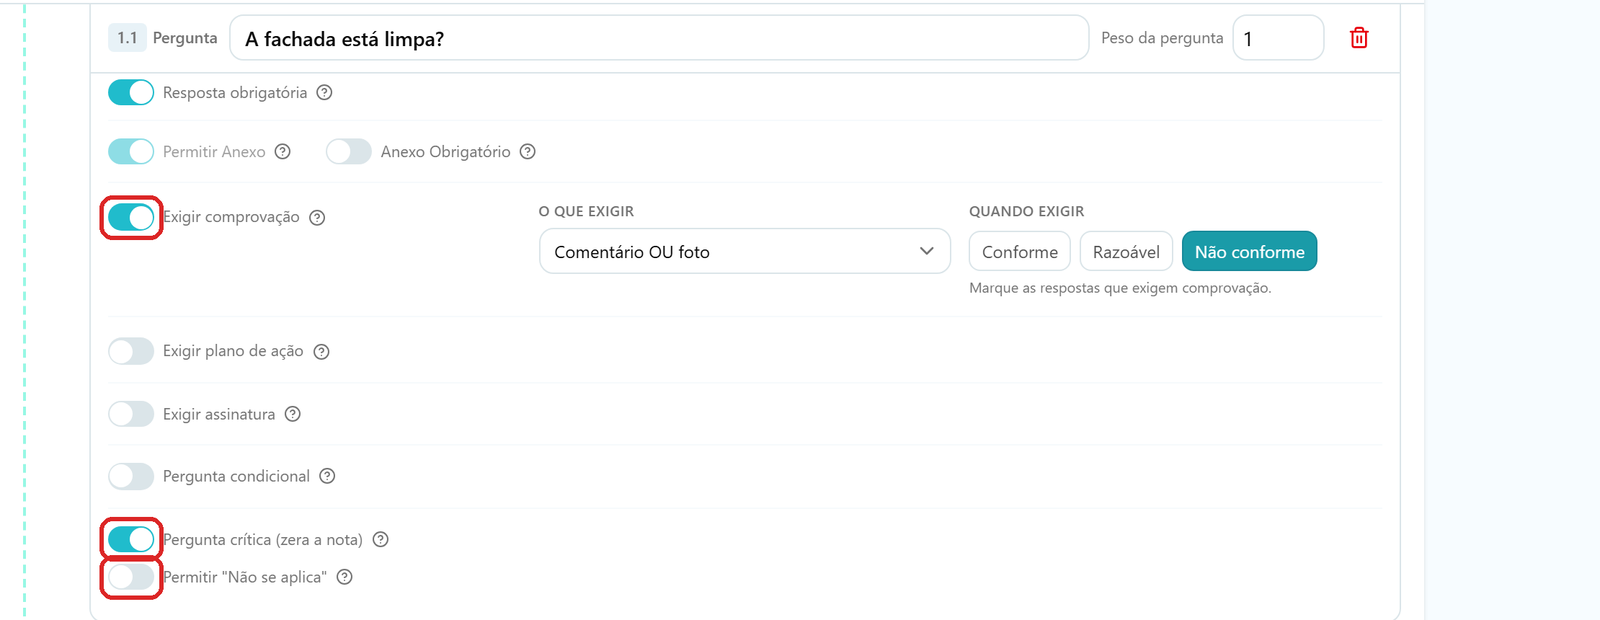The height and width of the screenshot is (620, 1600).
Task: Toggle the Permitir Anexo switch
Action: [131, 151]
